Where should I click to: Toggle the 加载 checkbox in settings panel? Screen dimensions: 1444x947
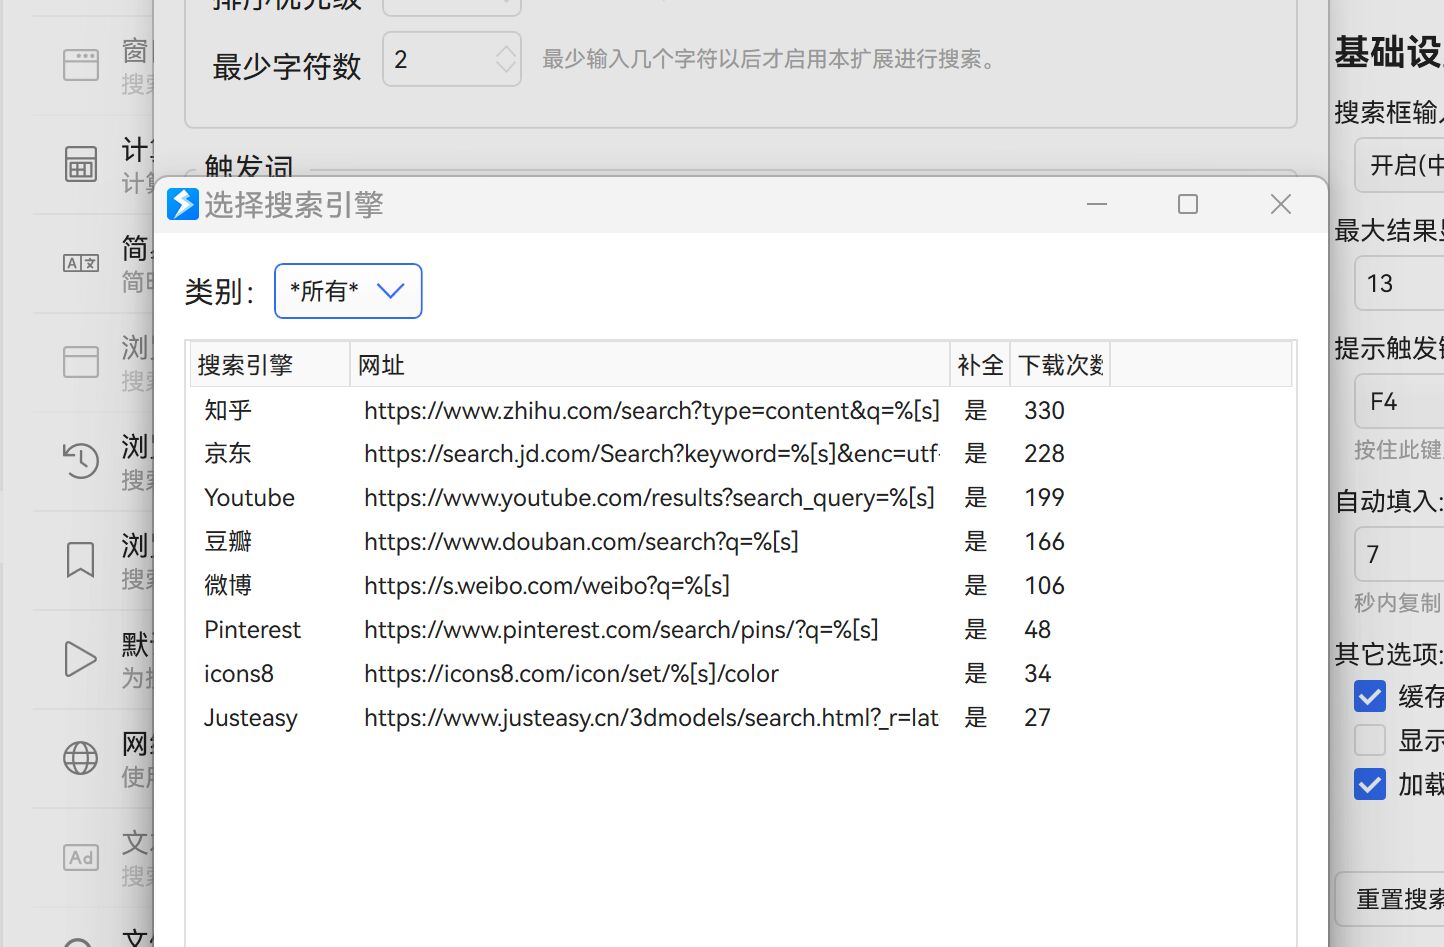click(1370, 784)
